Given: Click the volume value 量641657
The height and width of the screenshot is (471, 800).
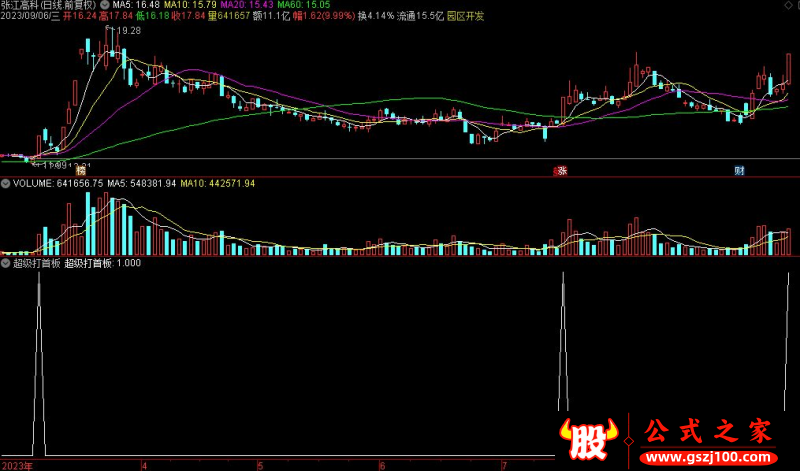Looking at the screenshot, I should pyautogui.click(x=229, y=16).
